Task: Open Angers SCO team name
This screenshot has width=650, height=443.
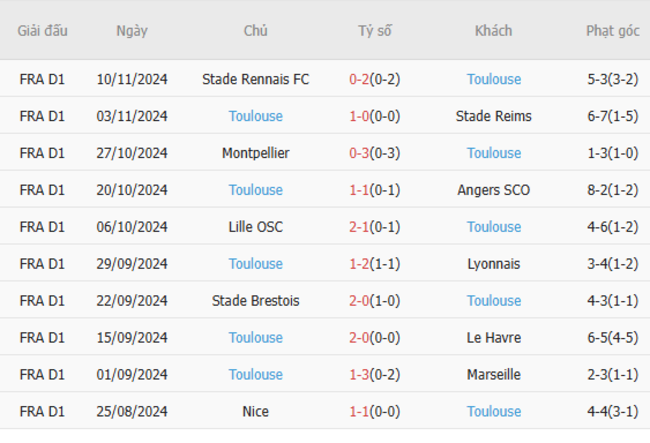Action: point(494,190)
